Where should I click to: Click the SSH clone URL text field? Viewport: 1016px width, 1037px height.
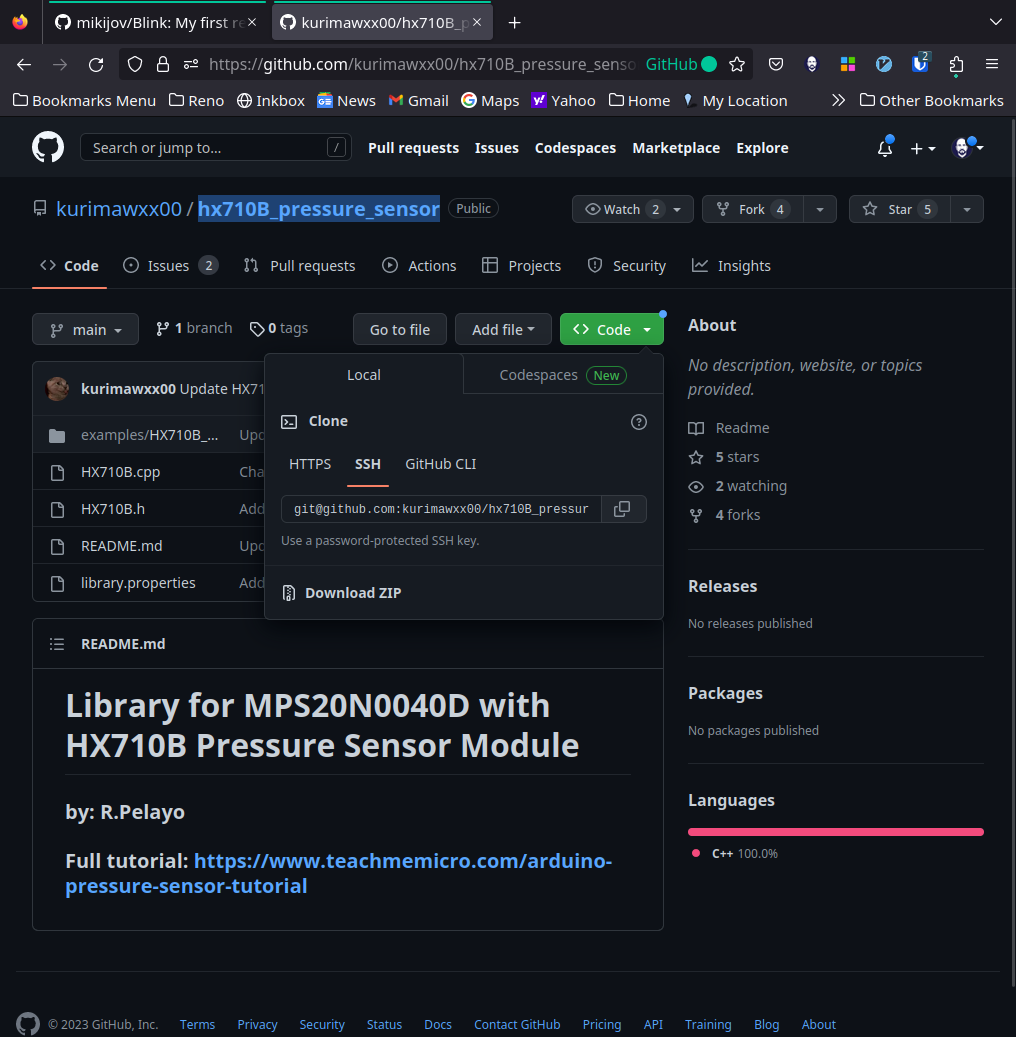click(x=441, y=509)
